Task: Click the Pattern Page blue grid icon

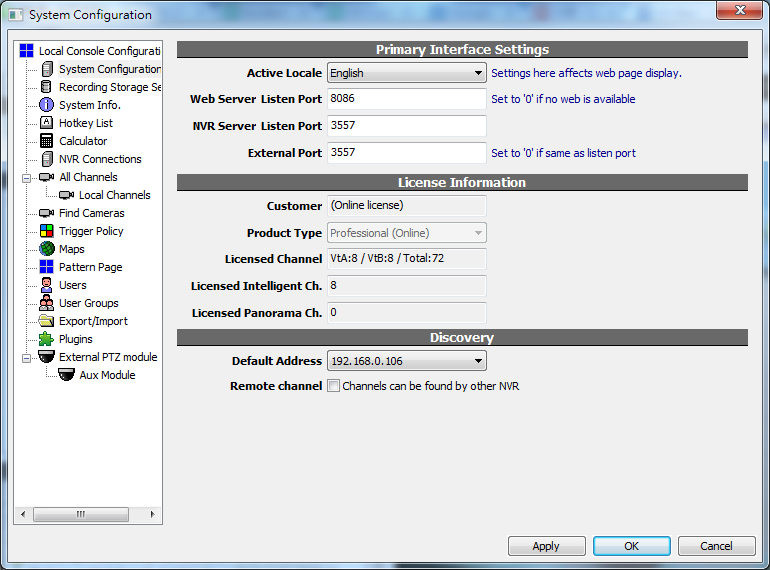Action: [46, 267]
